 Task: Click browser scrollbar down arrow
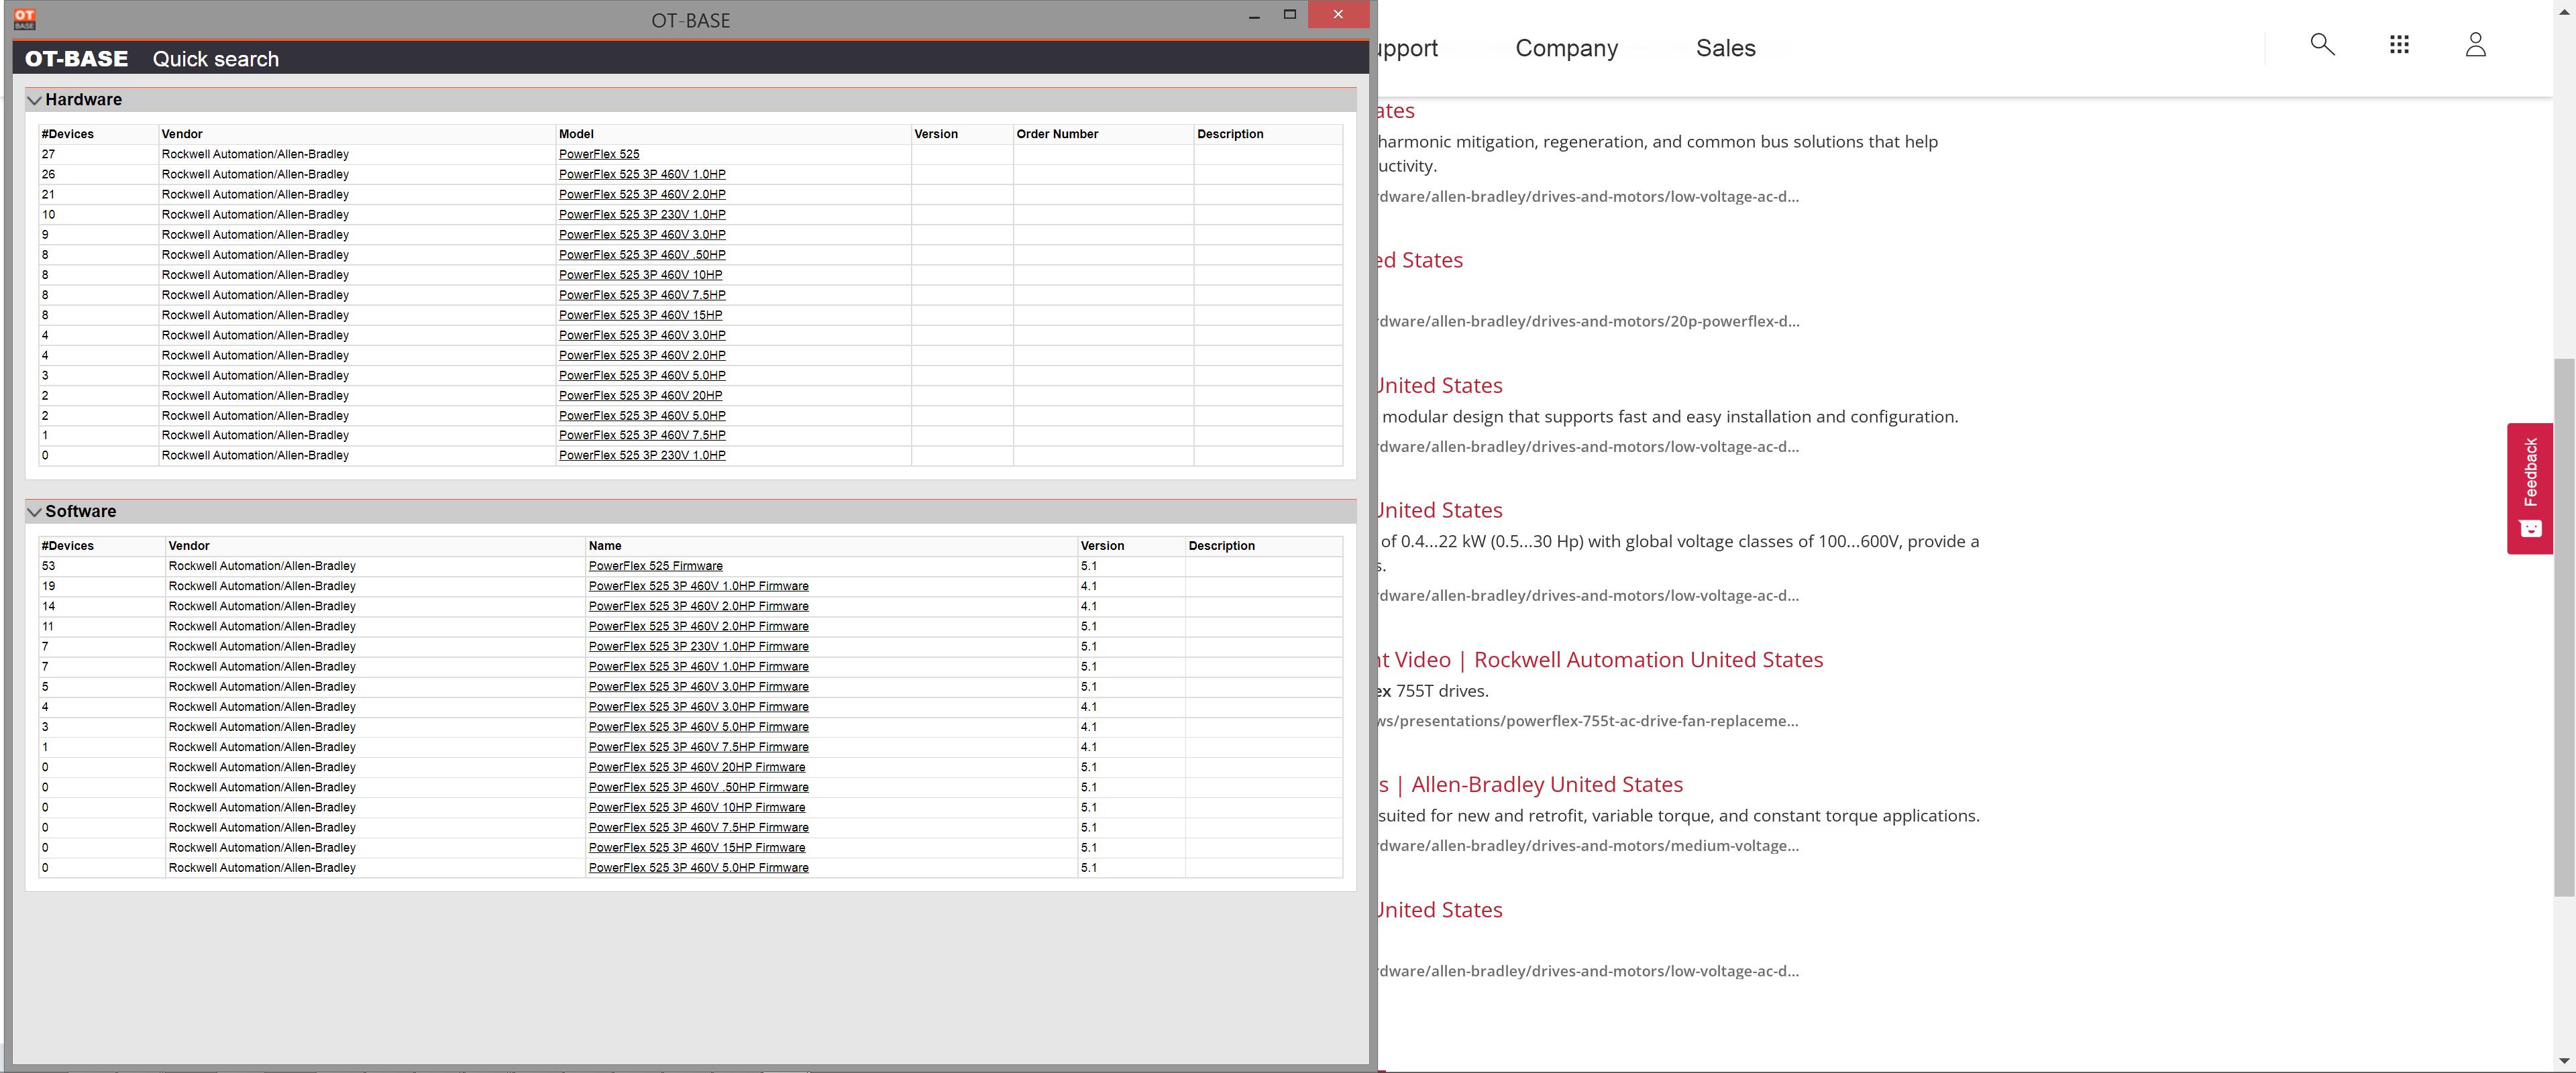[x=2564, y=1061]
